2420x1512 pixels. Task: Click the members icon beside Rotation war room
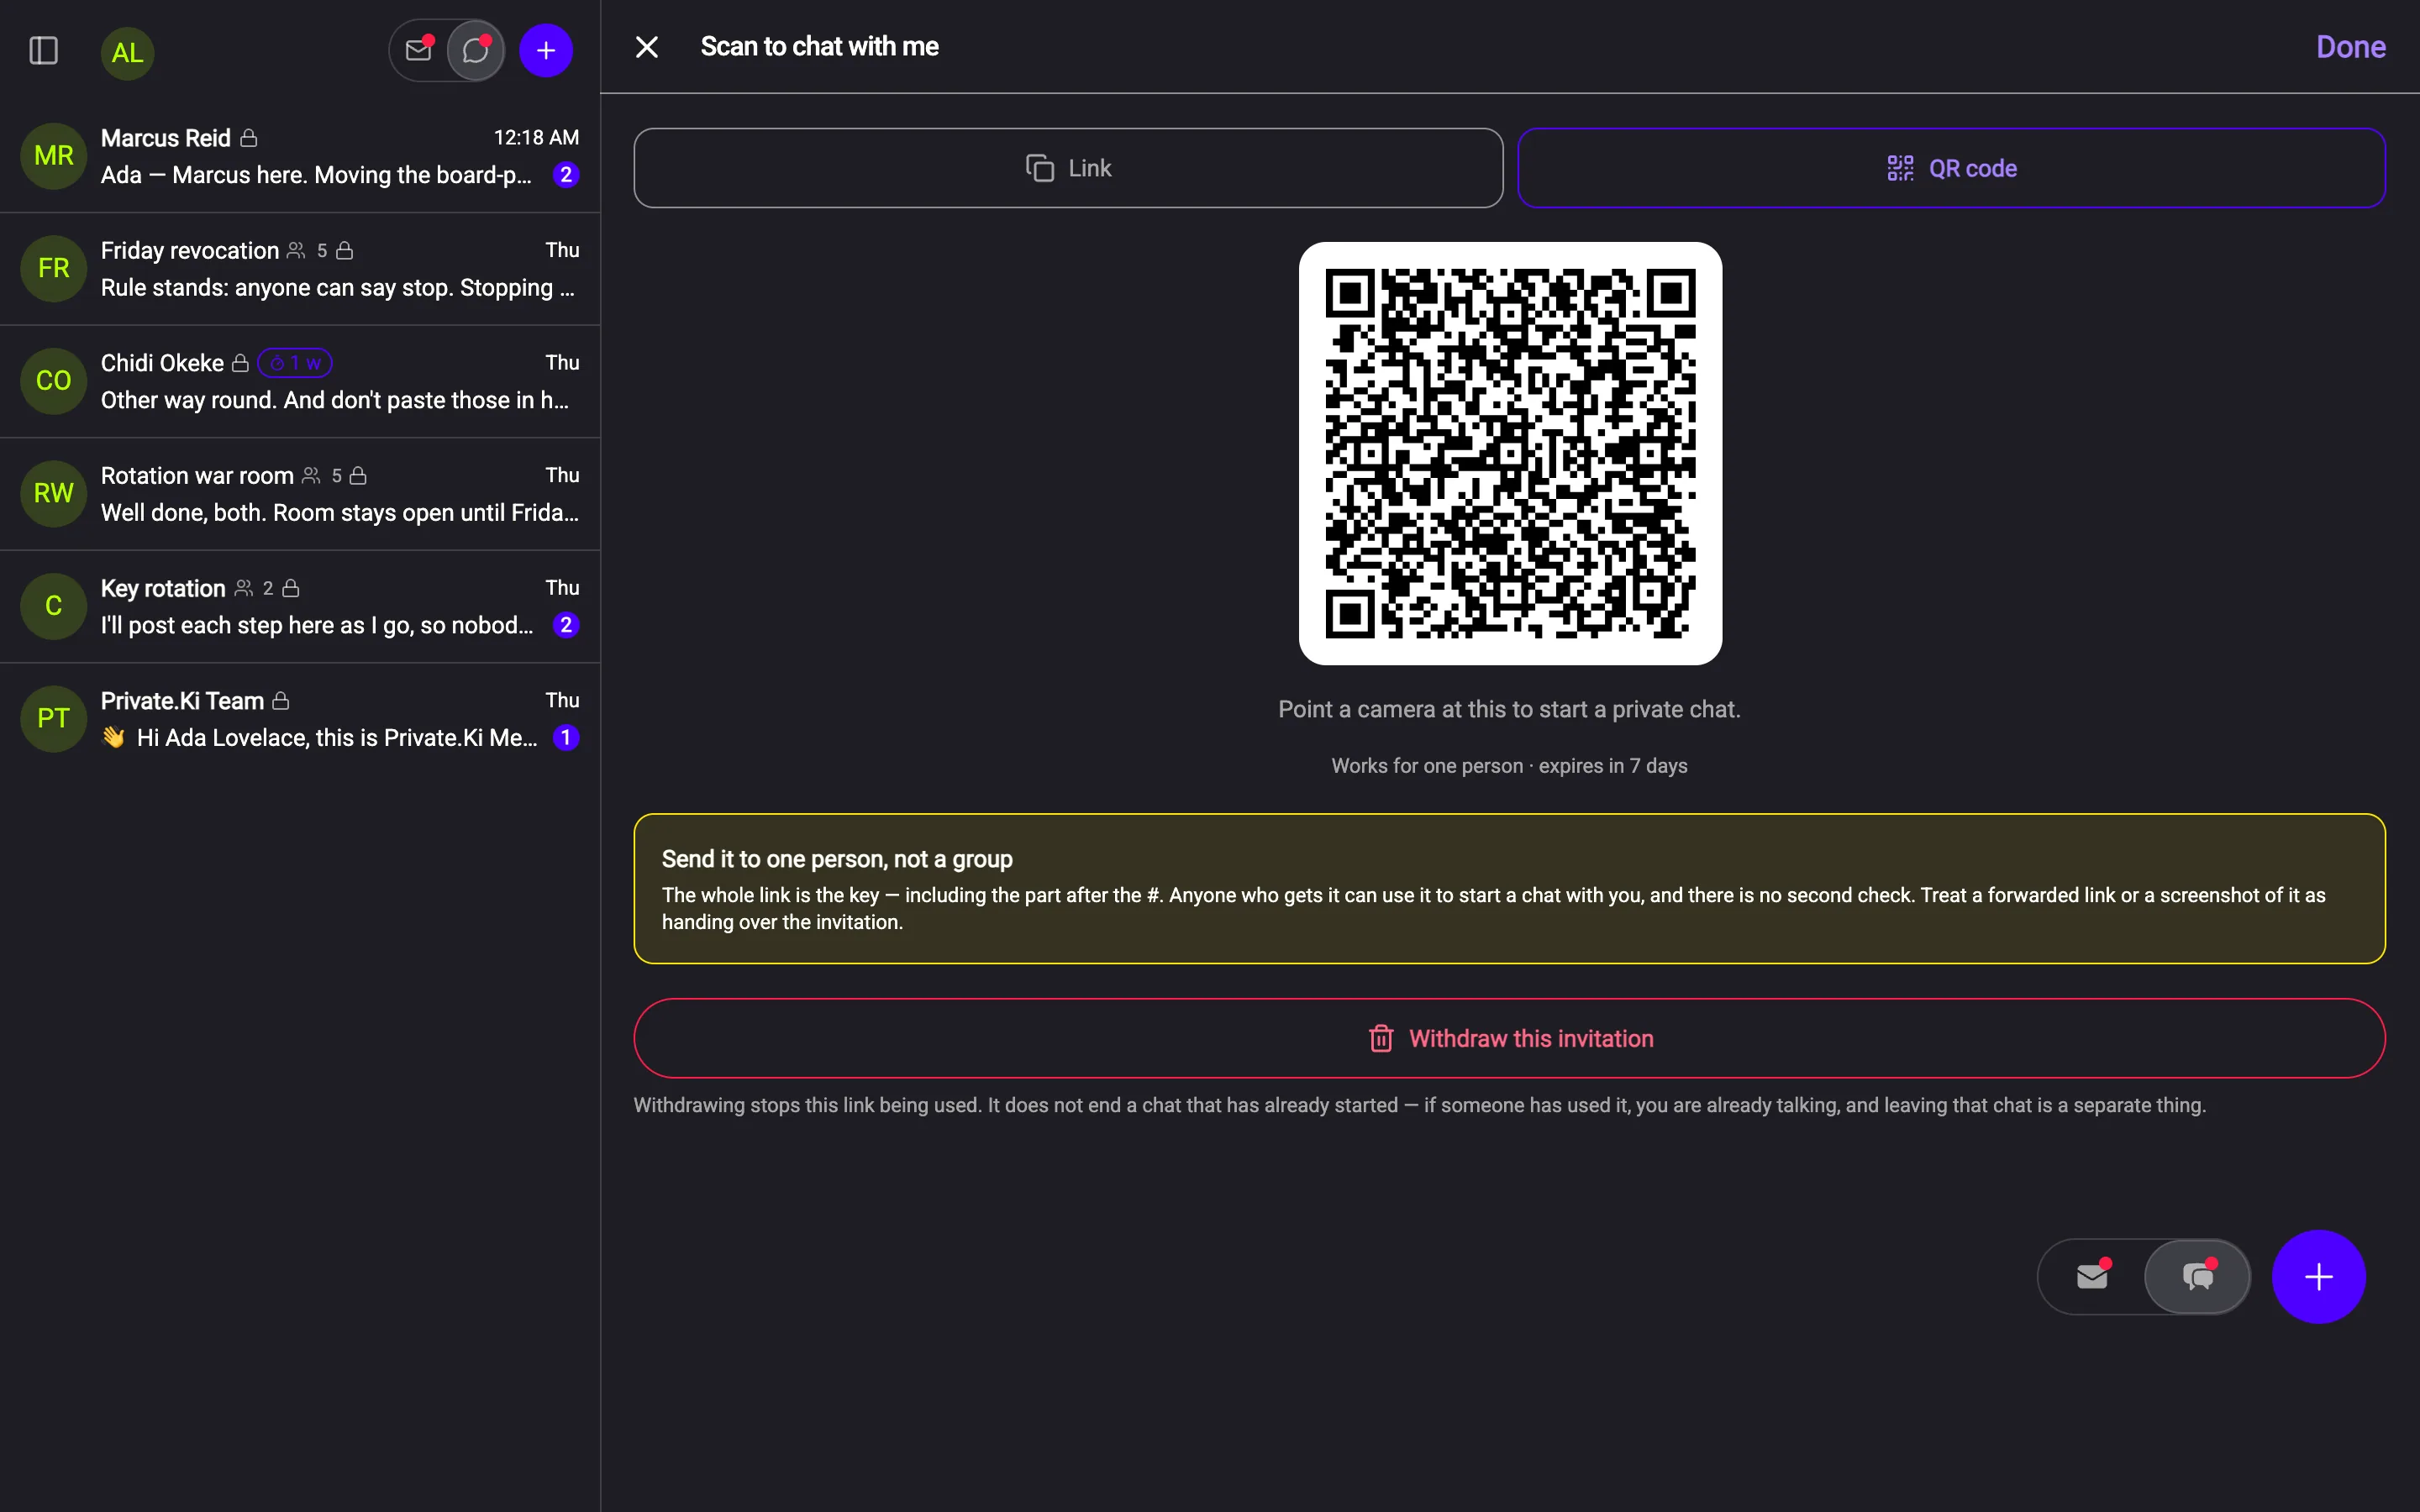tap(311, 475)
